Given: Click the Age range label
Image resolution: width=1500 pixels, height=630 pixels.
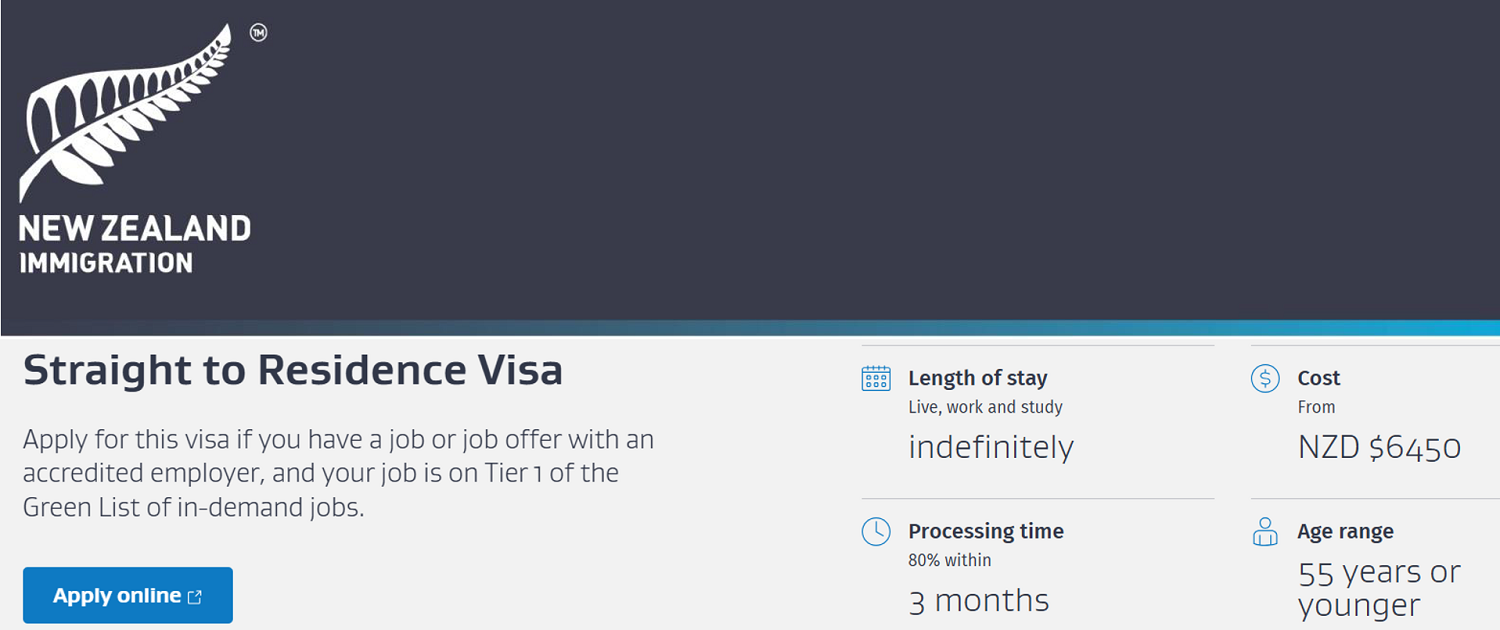Looking at the screenshot, I should pos(1346,531).
